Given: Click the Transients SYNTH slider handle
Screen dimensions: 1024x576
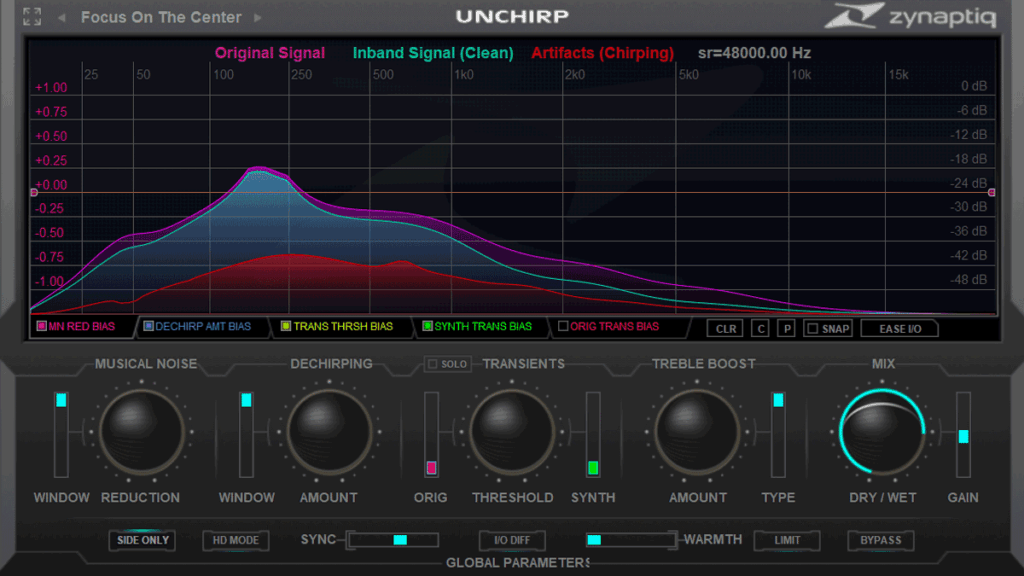Looking at the screenshot, I should [x=593, y=468].
